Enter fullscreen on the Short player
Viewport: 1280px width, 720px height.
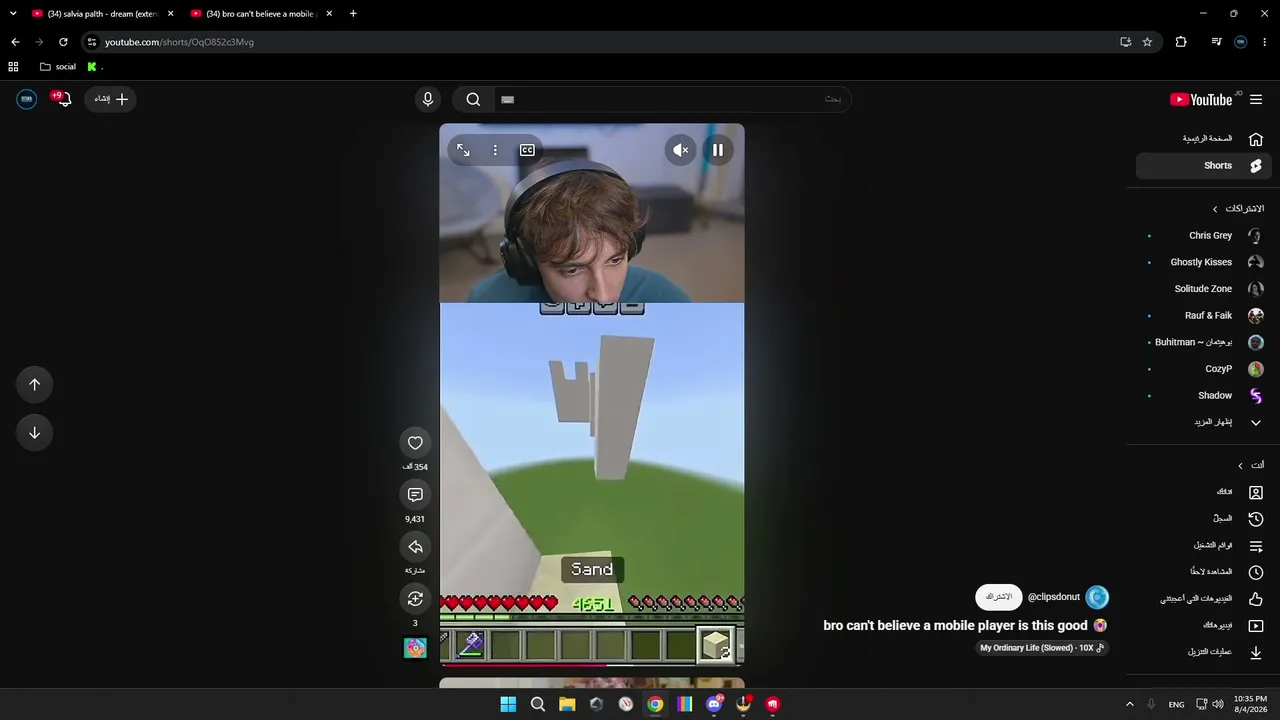463,150
